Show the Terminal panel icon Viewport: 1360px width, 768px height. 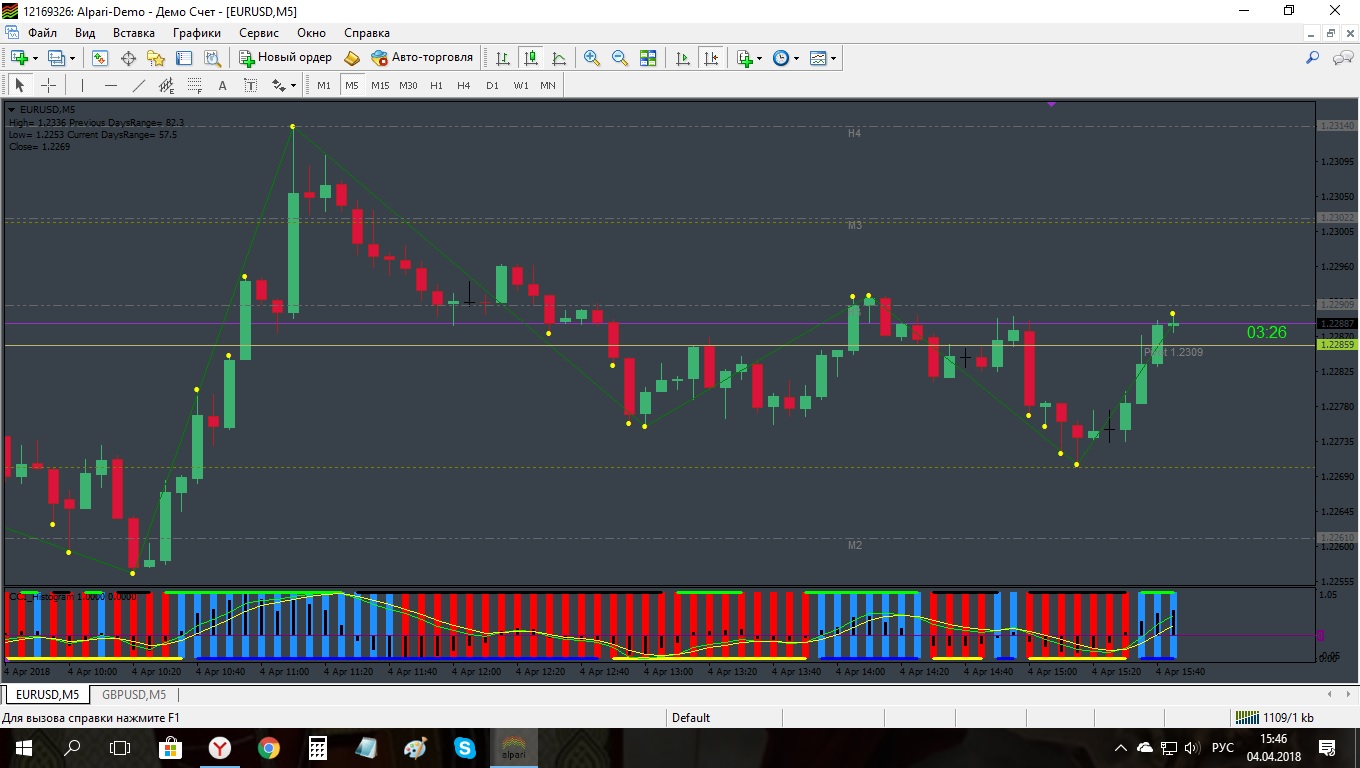click(184, 58)
